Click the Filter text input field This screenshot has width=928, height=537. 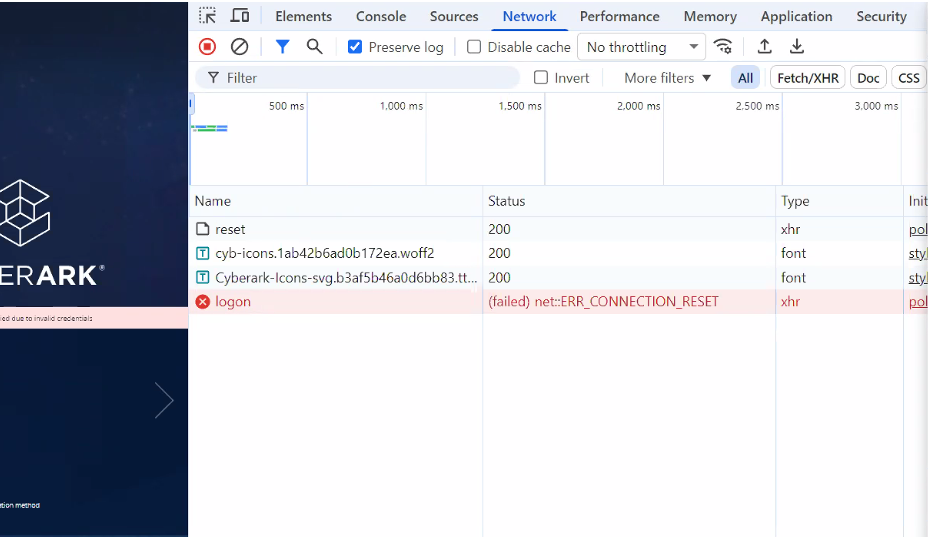pyautogui.click(x=357, y=78)
